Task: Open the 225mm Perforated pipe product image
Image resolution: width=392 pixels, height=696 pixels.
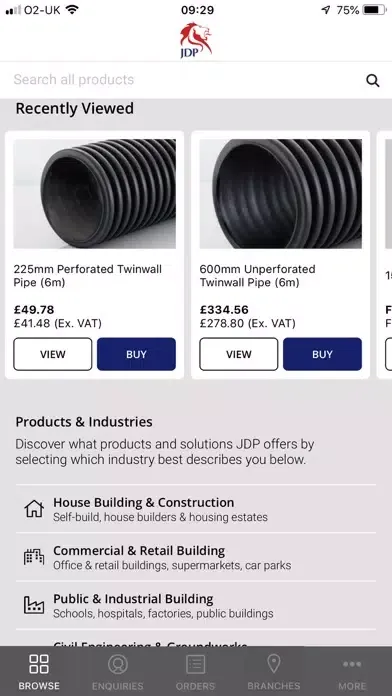Action: coord(95,194)
